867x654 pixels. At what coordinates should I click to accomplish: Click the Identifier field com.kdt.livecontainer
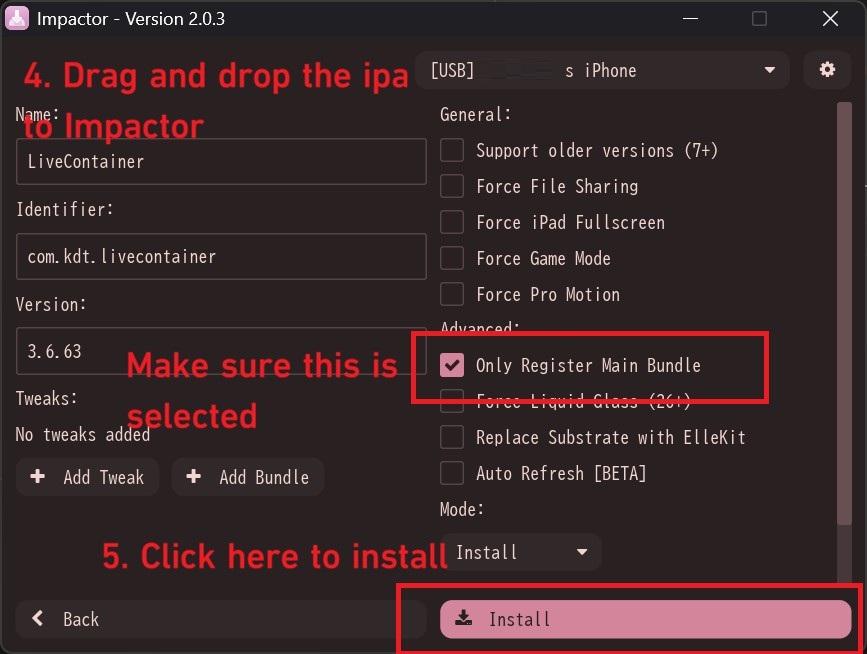(x=221, y=257)
